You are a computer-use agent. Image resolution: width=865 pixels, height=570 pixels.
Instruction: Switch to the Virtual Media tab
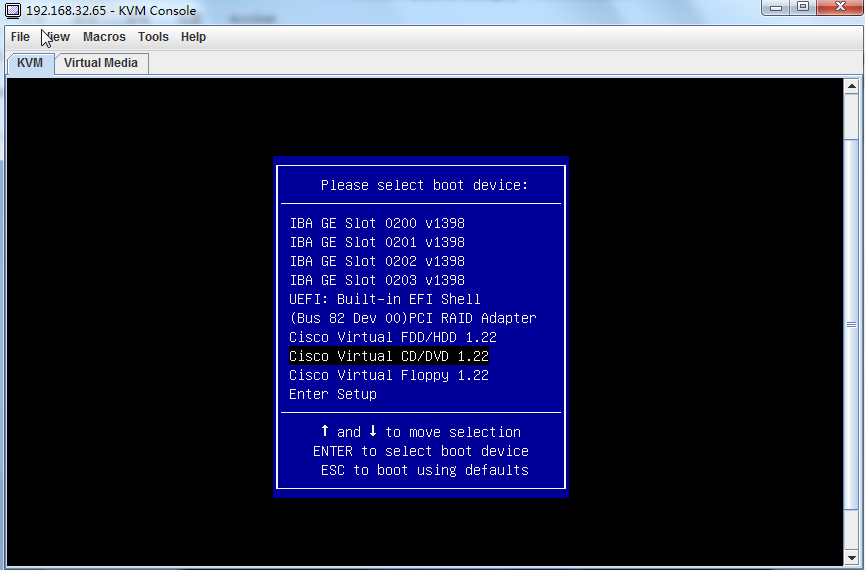101,63
